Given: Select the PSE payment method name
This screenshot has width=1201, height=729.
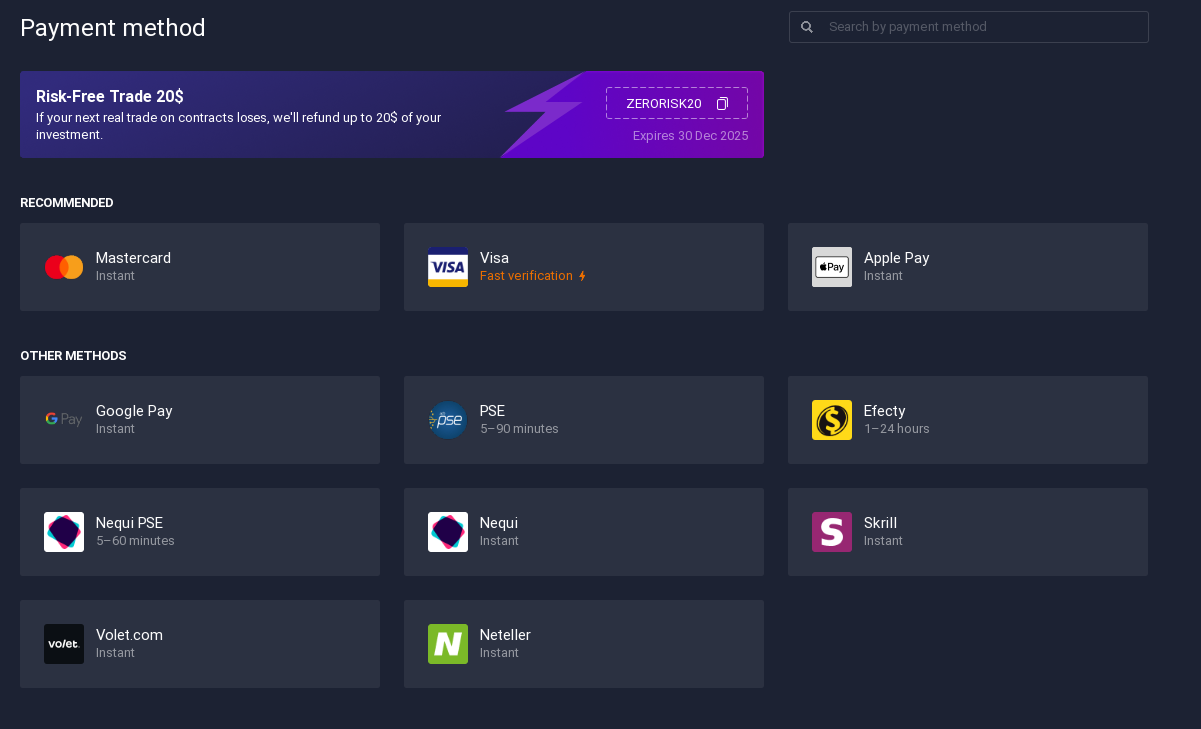Looking at the screenshot, I should pyautogui.click(x=492, y=411).
